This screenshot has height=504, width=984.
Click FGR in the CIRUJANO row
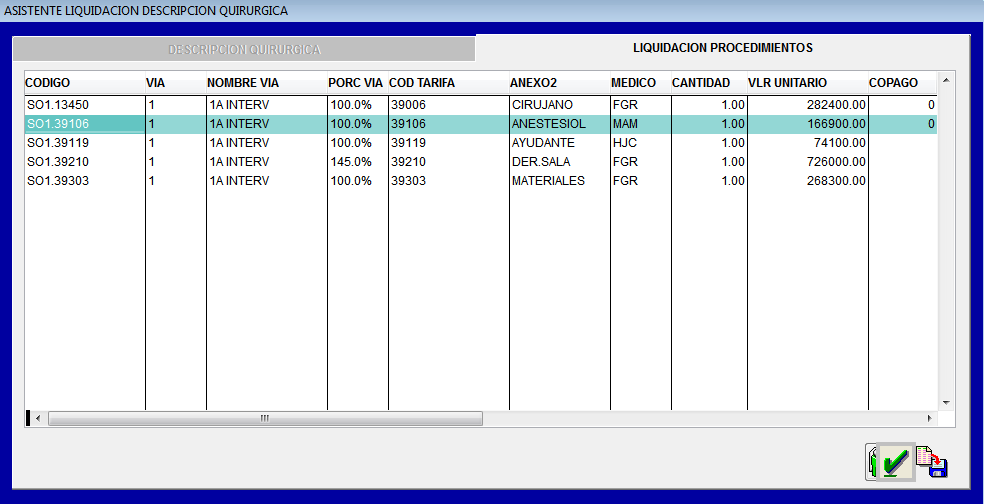[641, 105]
